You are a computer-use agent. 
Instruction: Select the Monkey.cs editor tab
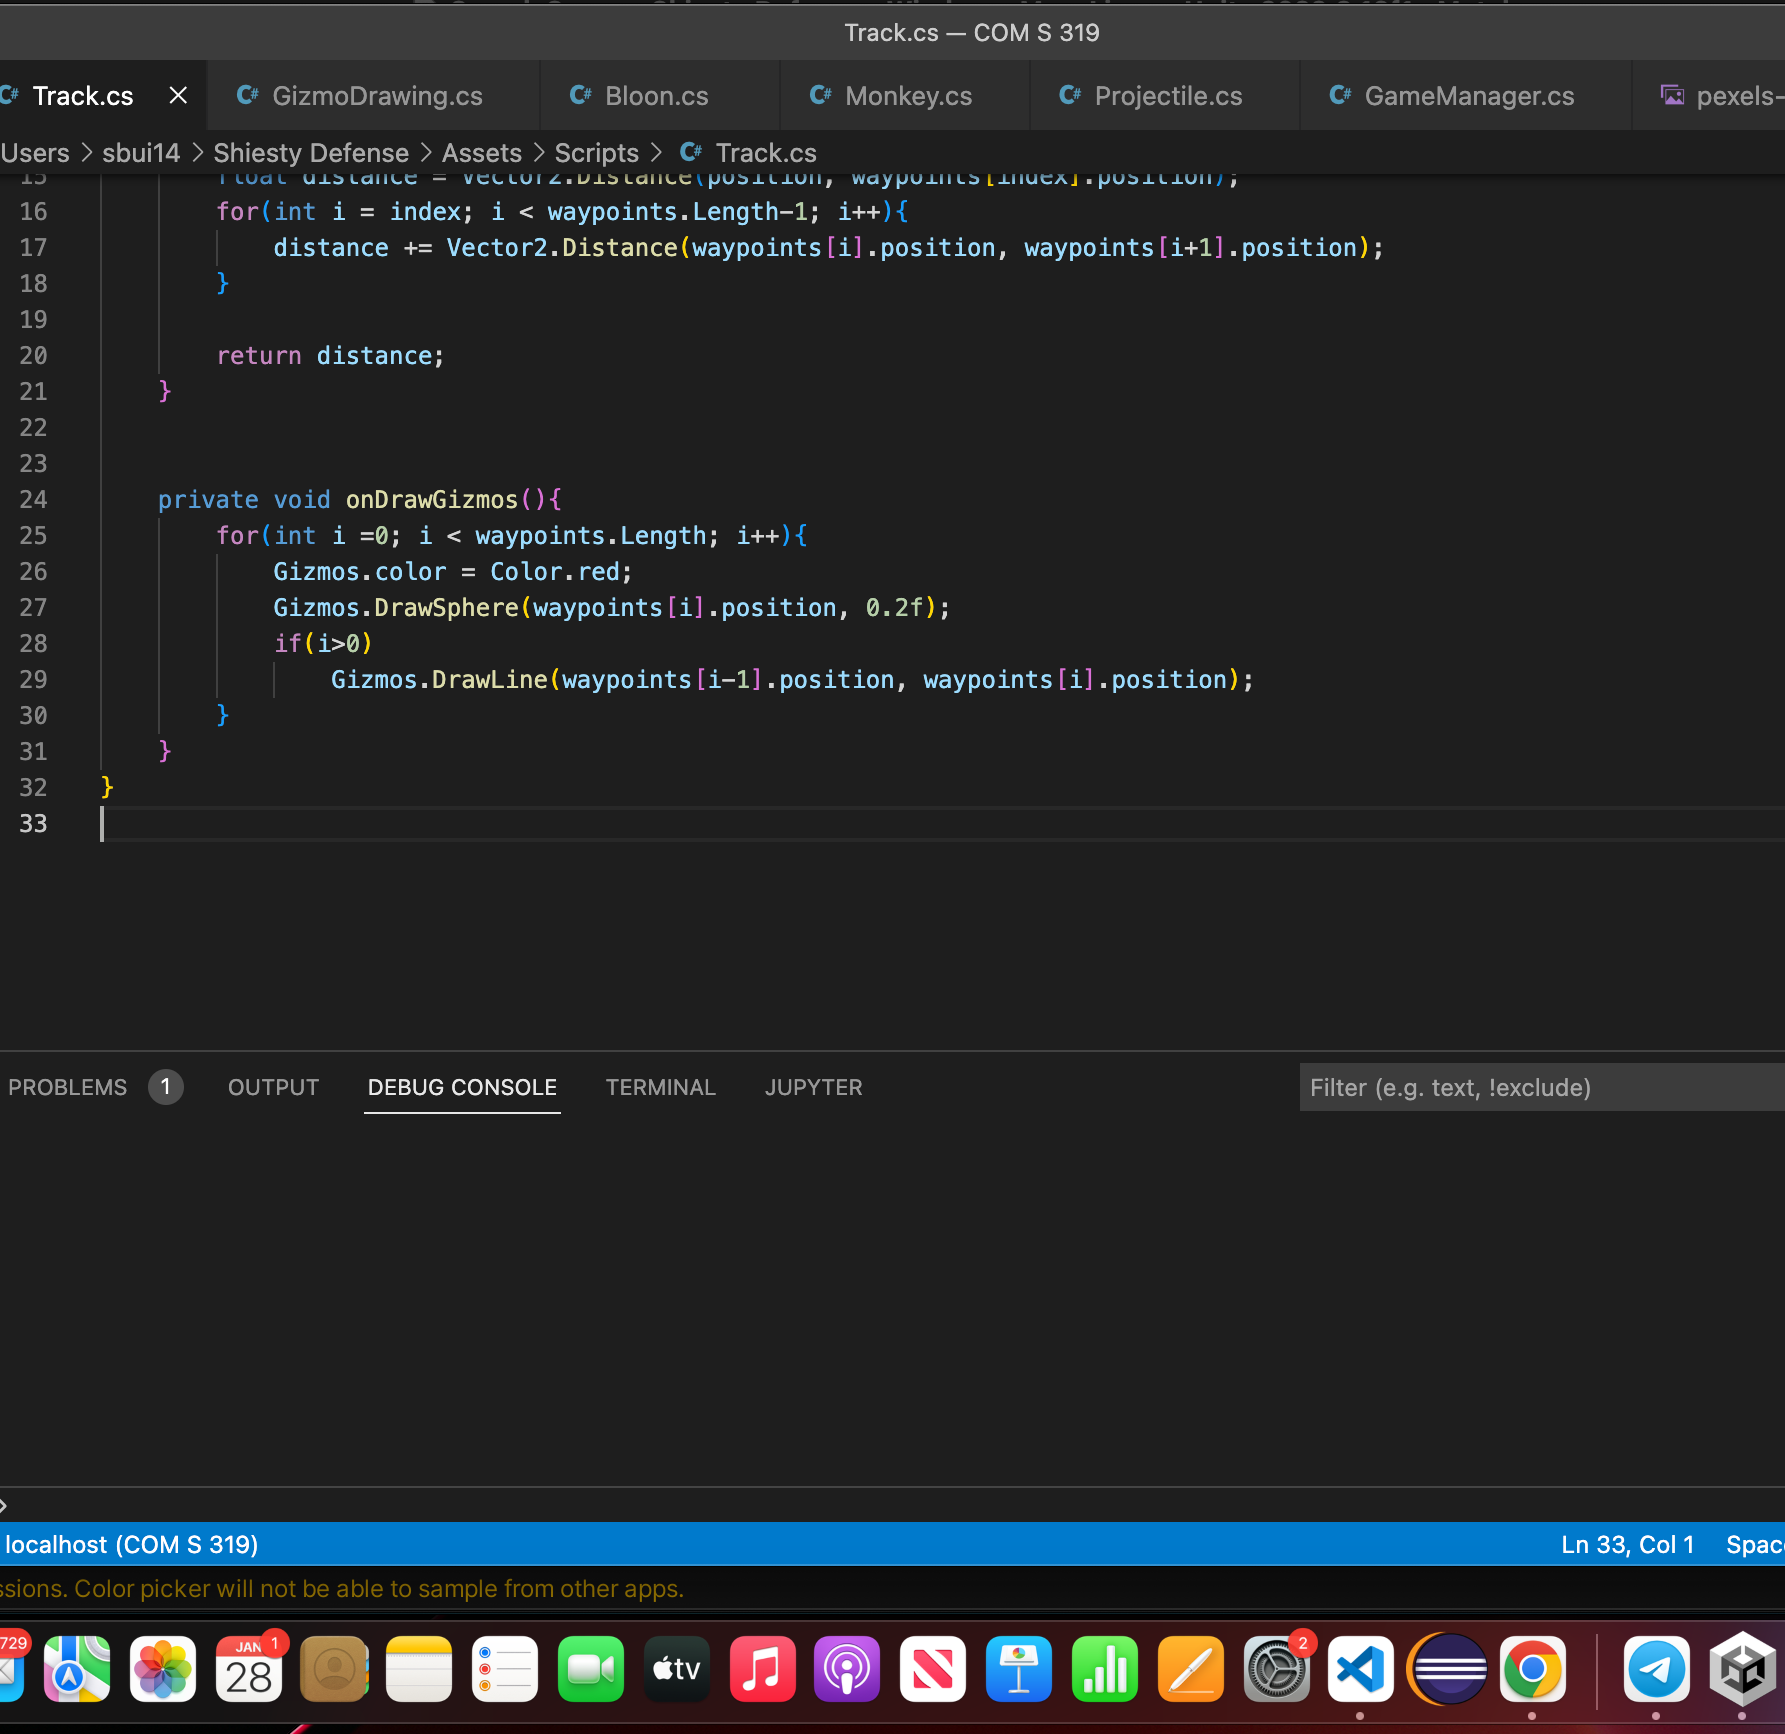pos(907,96)
